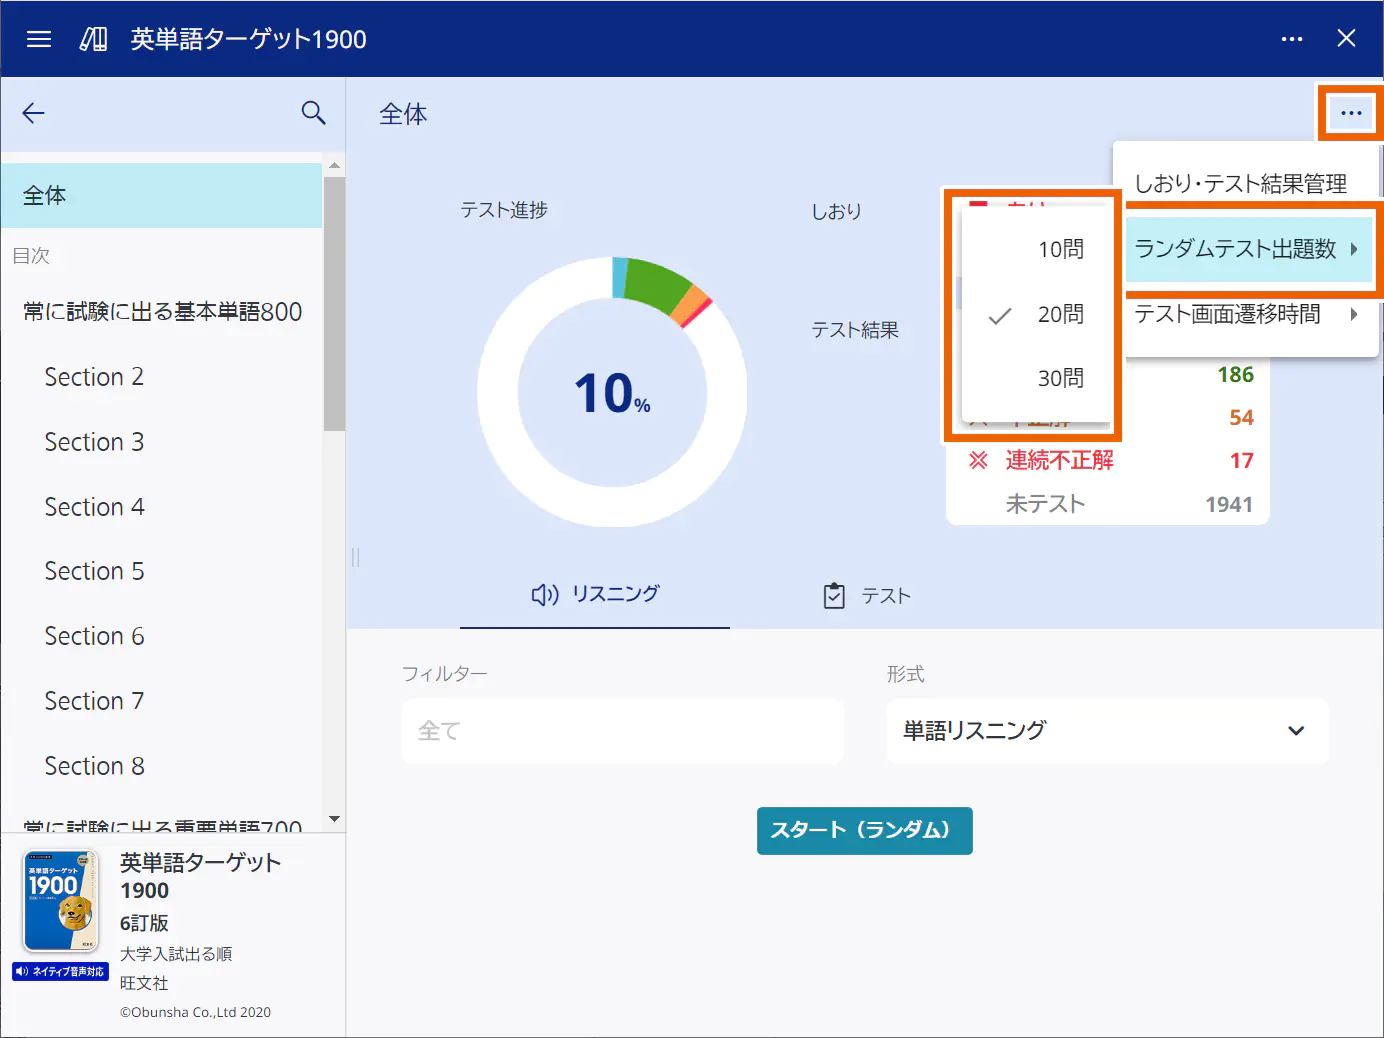This screenshot has height=1038, width=1384.
Task: Click the 54 count value
Action: (1241, 417)
